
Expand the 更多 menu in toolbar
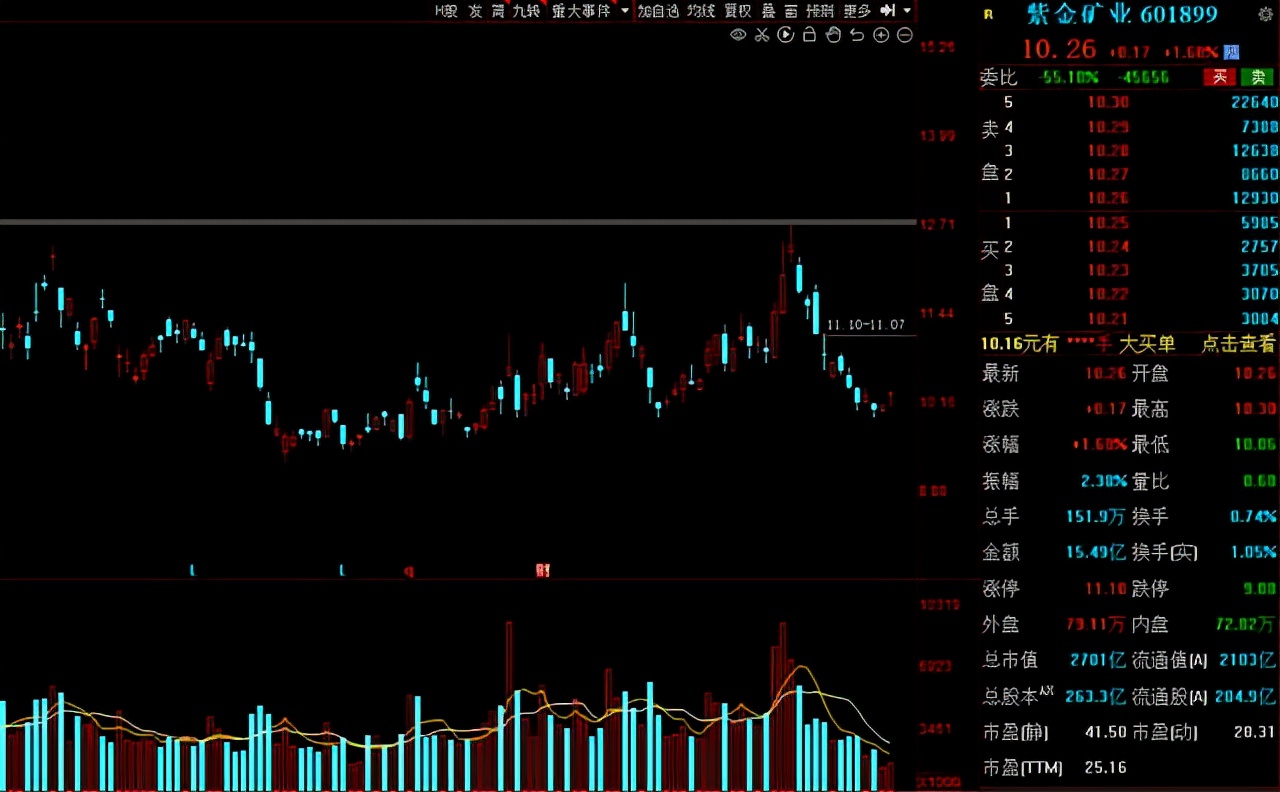[857, 11]
